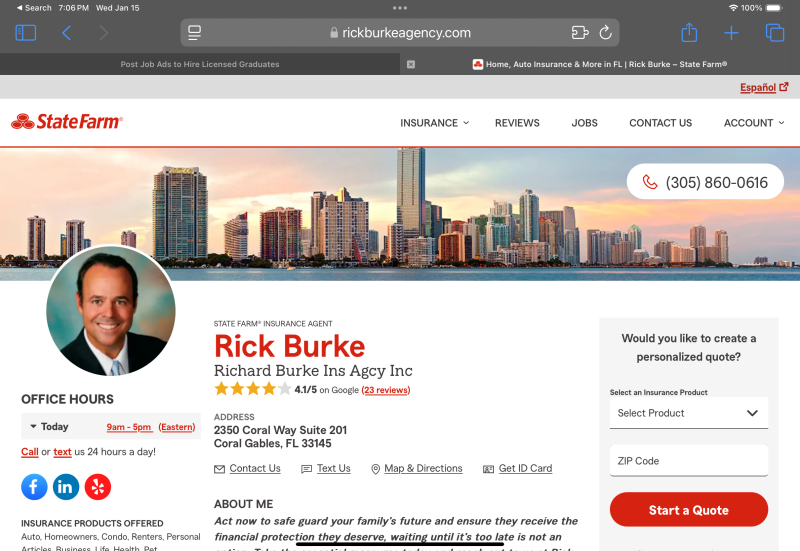Screen dimensions: 800x551
Task: Close the current tab with X icon
Action: click(x=411, y=64)
